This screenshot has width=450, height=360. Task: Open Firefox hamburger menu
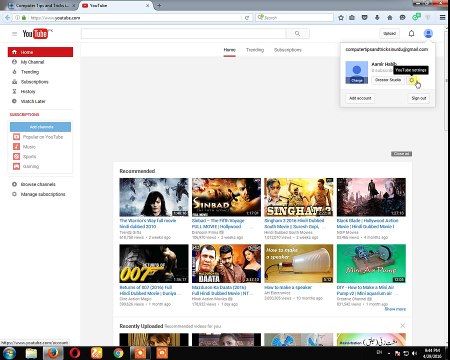coord(442,18)
